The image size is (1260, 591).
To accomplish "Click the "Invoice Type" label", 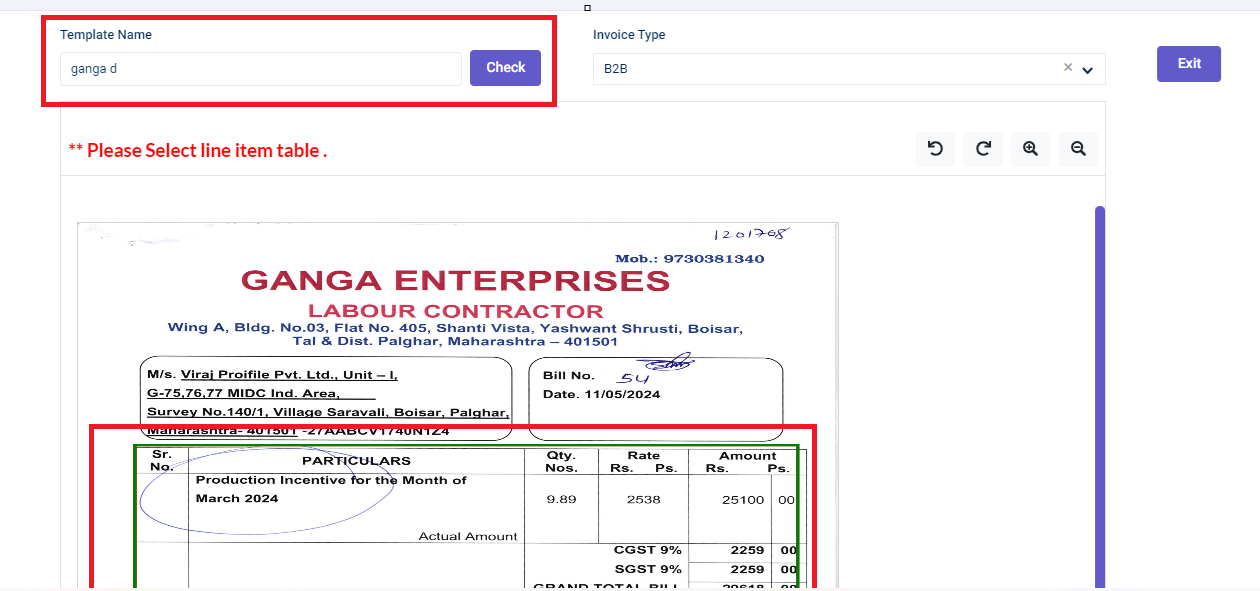I will 629,35.
